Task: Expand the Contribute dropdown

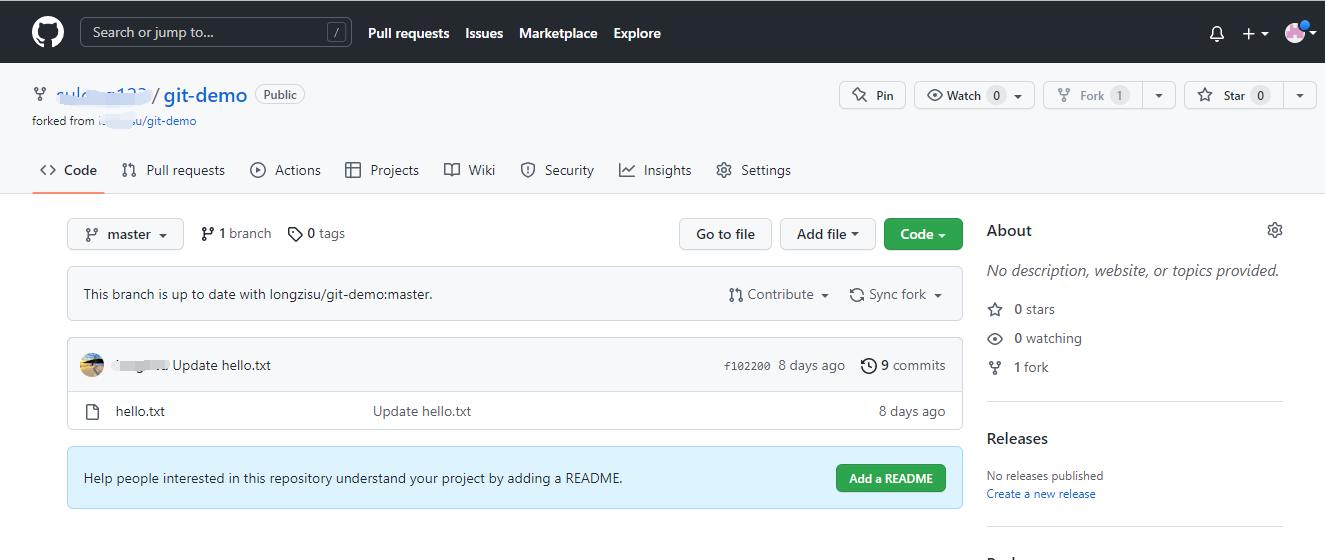Action: (779, 294)
